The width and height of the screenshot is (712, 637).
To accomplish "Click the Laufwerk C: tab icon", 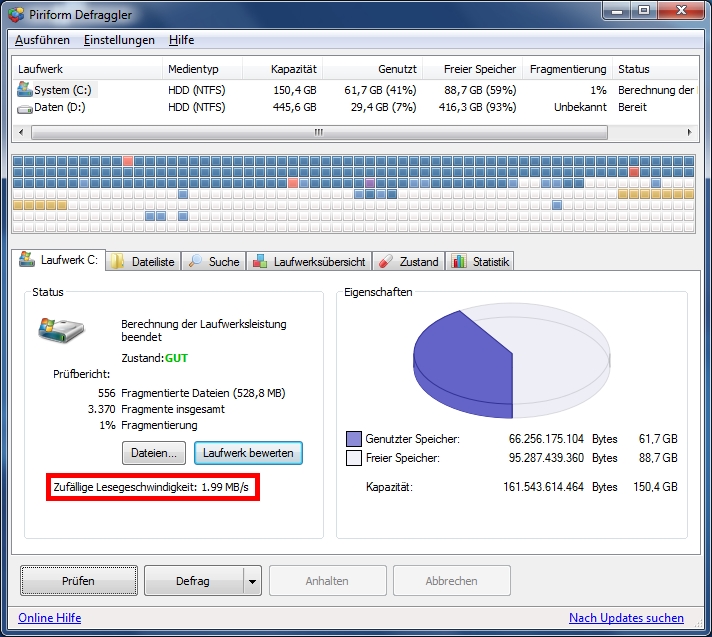I will 27,259.
